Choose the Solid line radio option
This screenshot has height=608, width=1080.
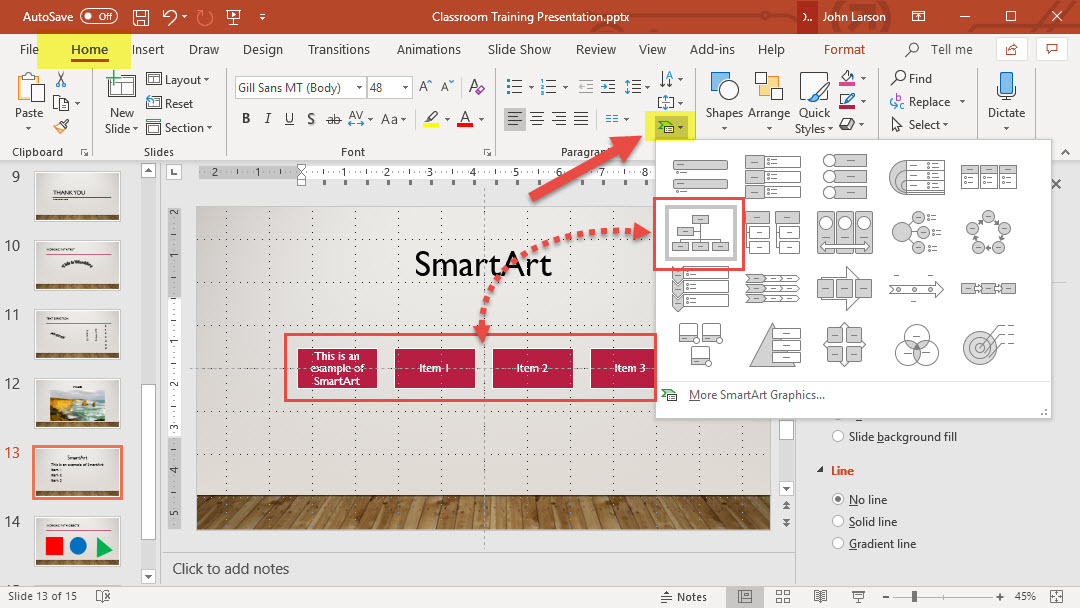coord(838,522)
